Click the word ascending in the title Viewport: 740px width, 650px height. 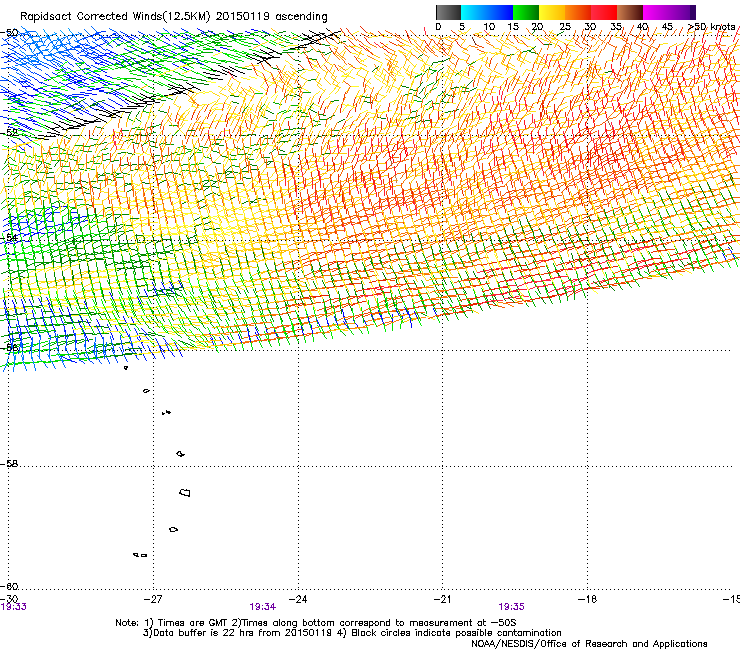pos(302,17)
